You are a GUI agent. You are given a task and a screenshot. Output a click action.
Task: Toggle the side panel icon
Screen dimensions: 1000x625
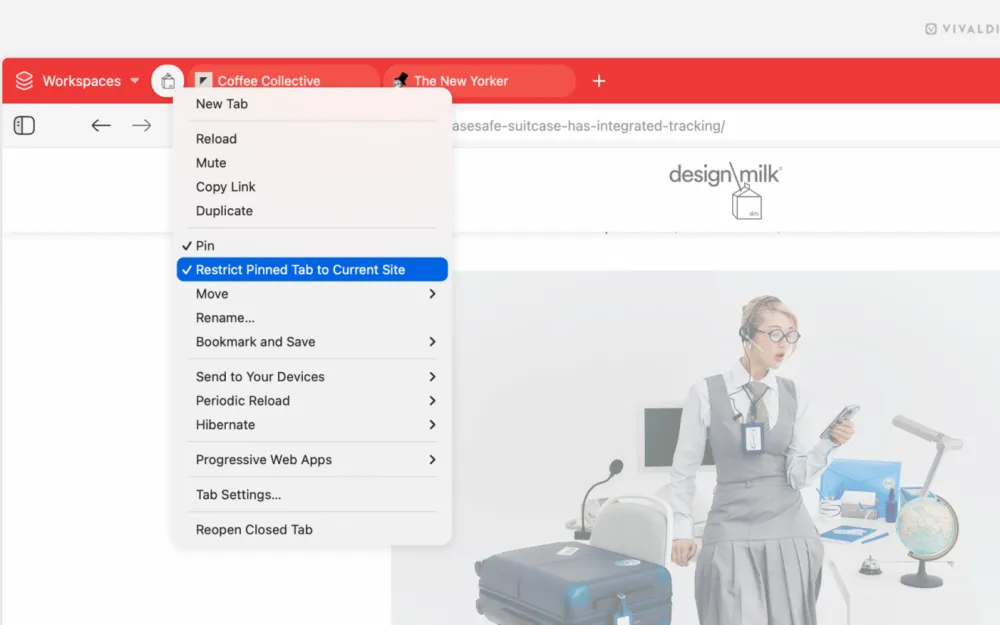[x=25, y=126]
